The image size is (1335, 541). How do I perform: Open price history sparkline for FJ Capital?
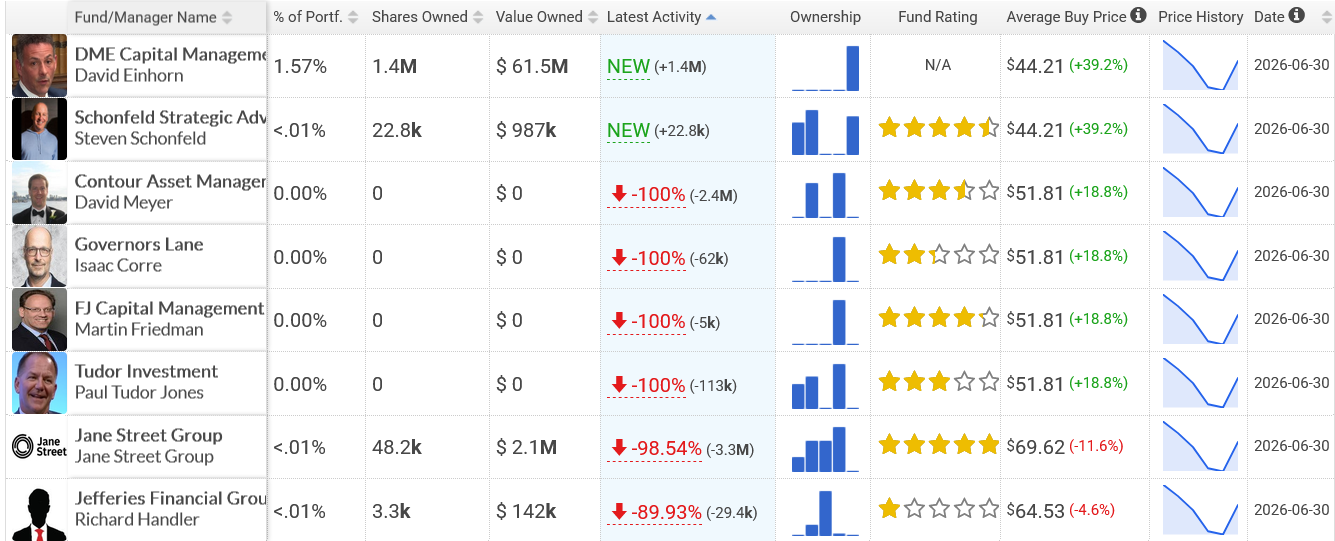[1200, 320]
